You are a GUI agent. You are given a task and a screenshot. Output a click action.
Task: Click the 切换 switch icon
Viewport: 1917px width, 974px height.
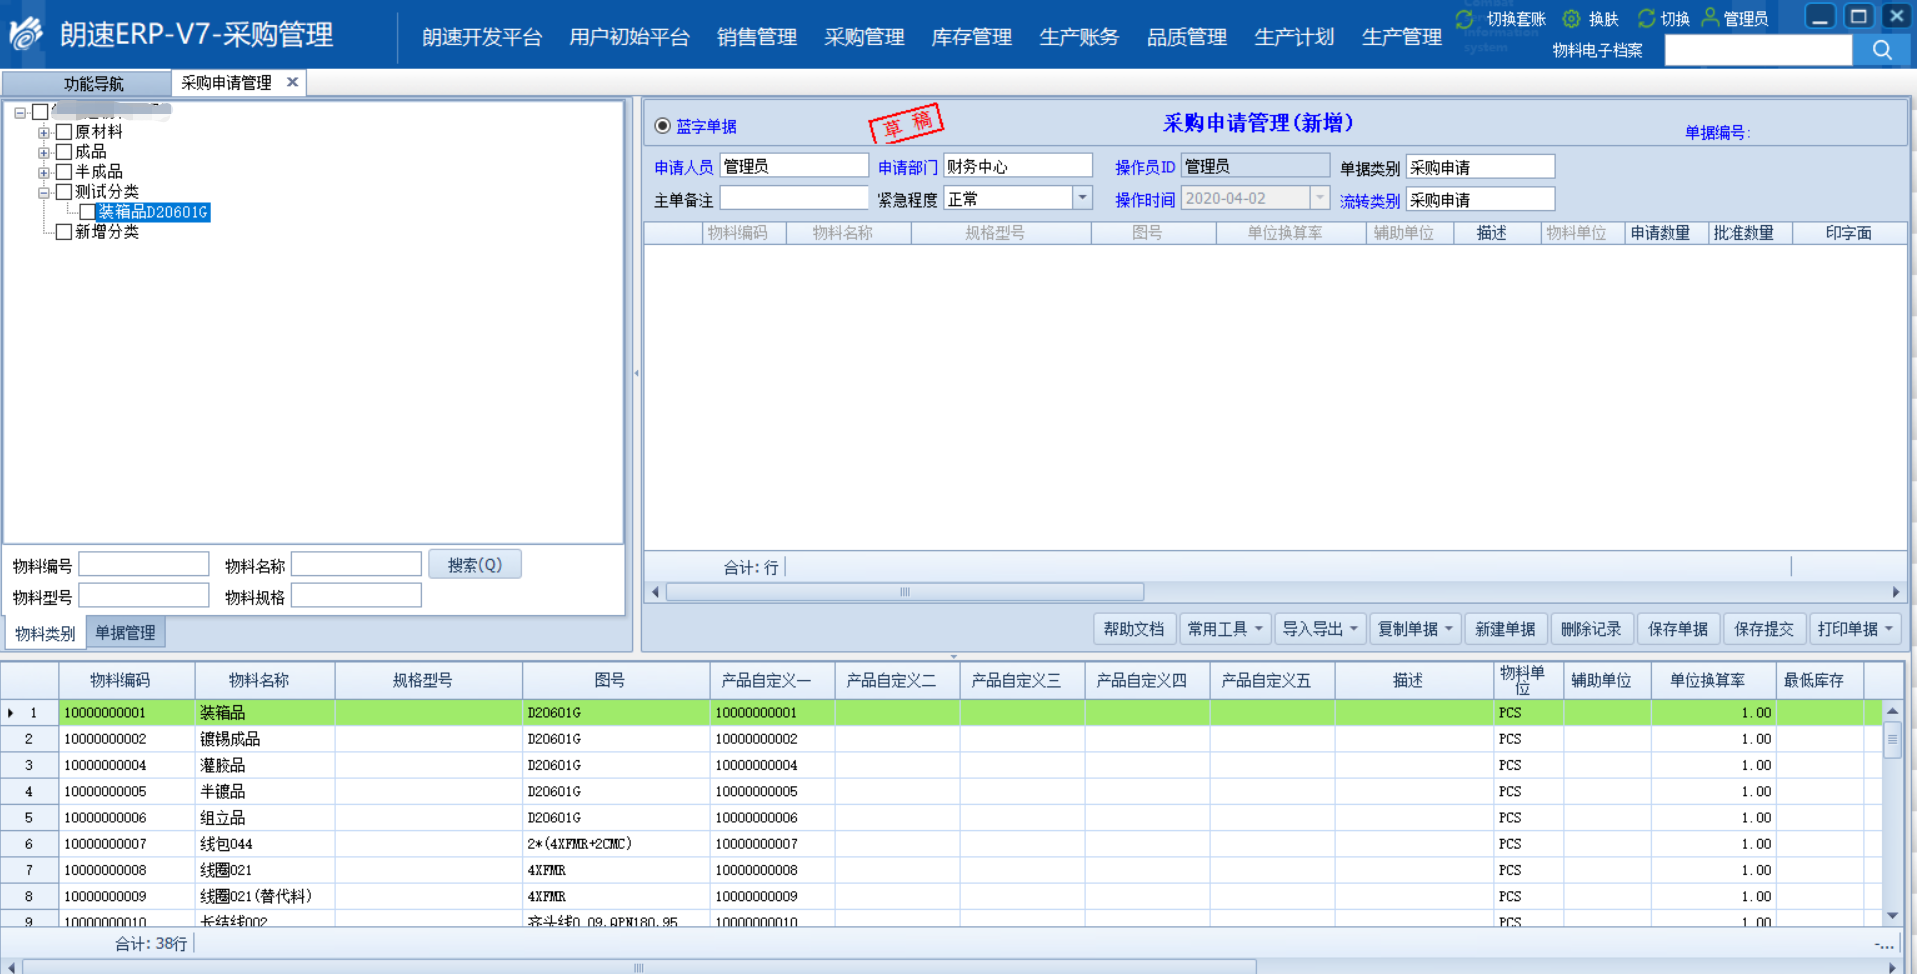[1645, 19]
